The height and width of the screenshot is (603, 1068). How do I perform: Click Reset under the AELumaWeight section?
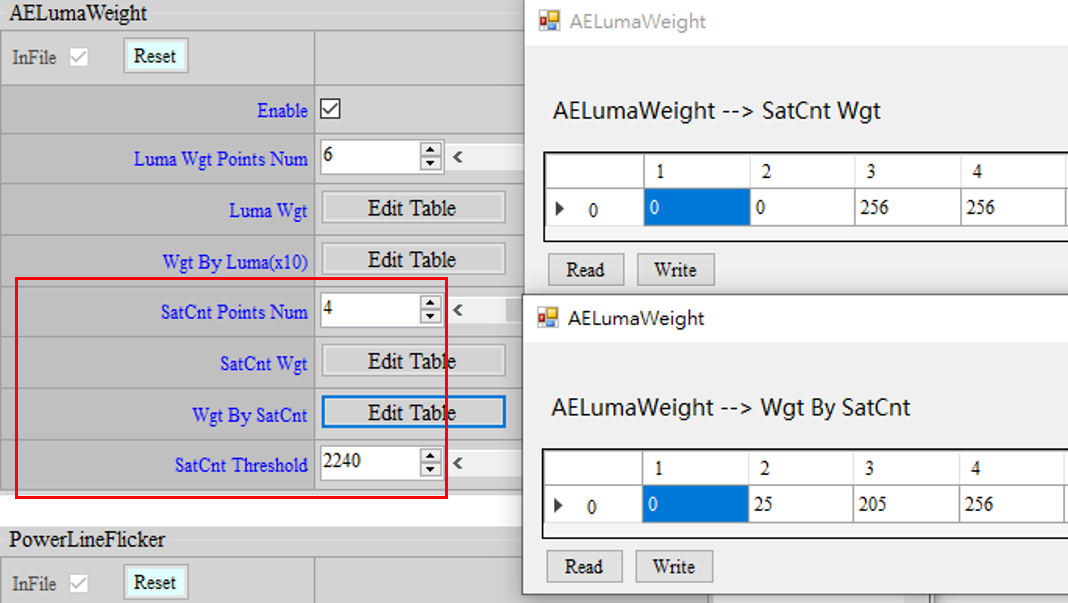point(155,56)
